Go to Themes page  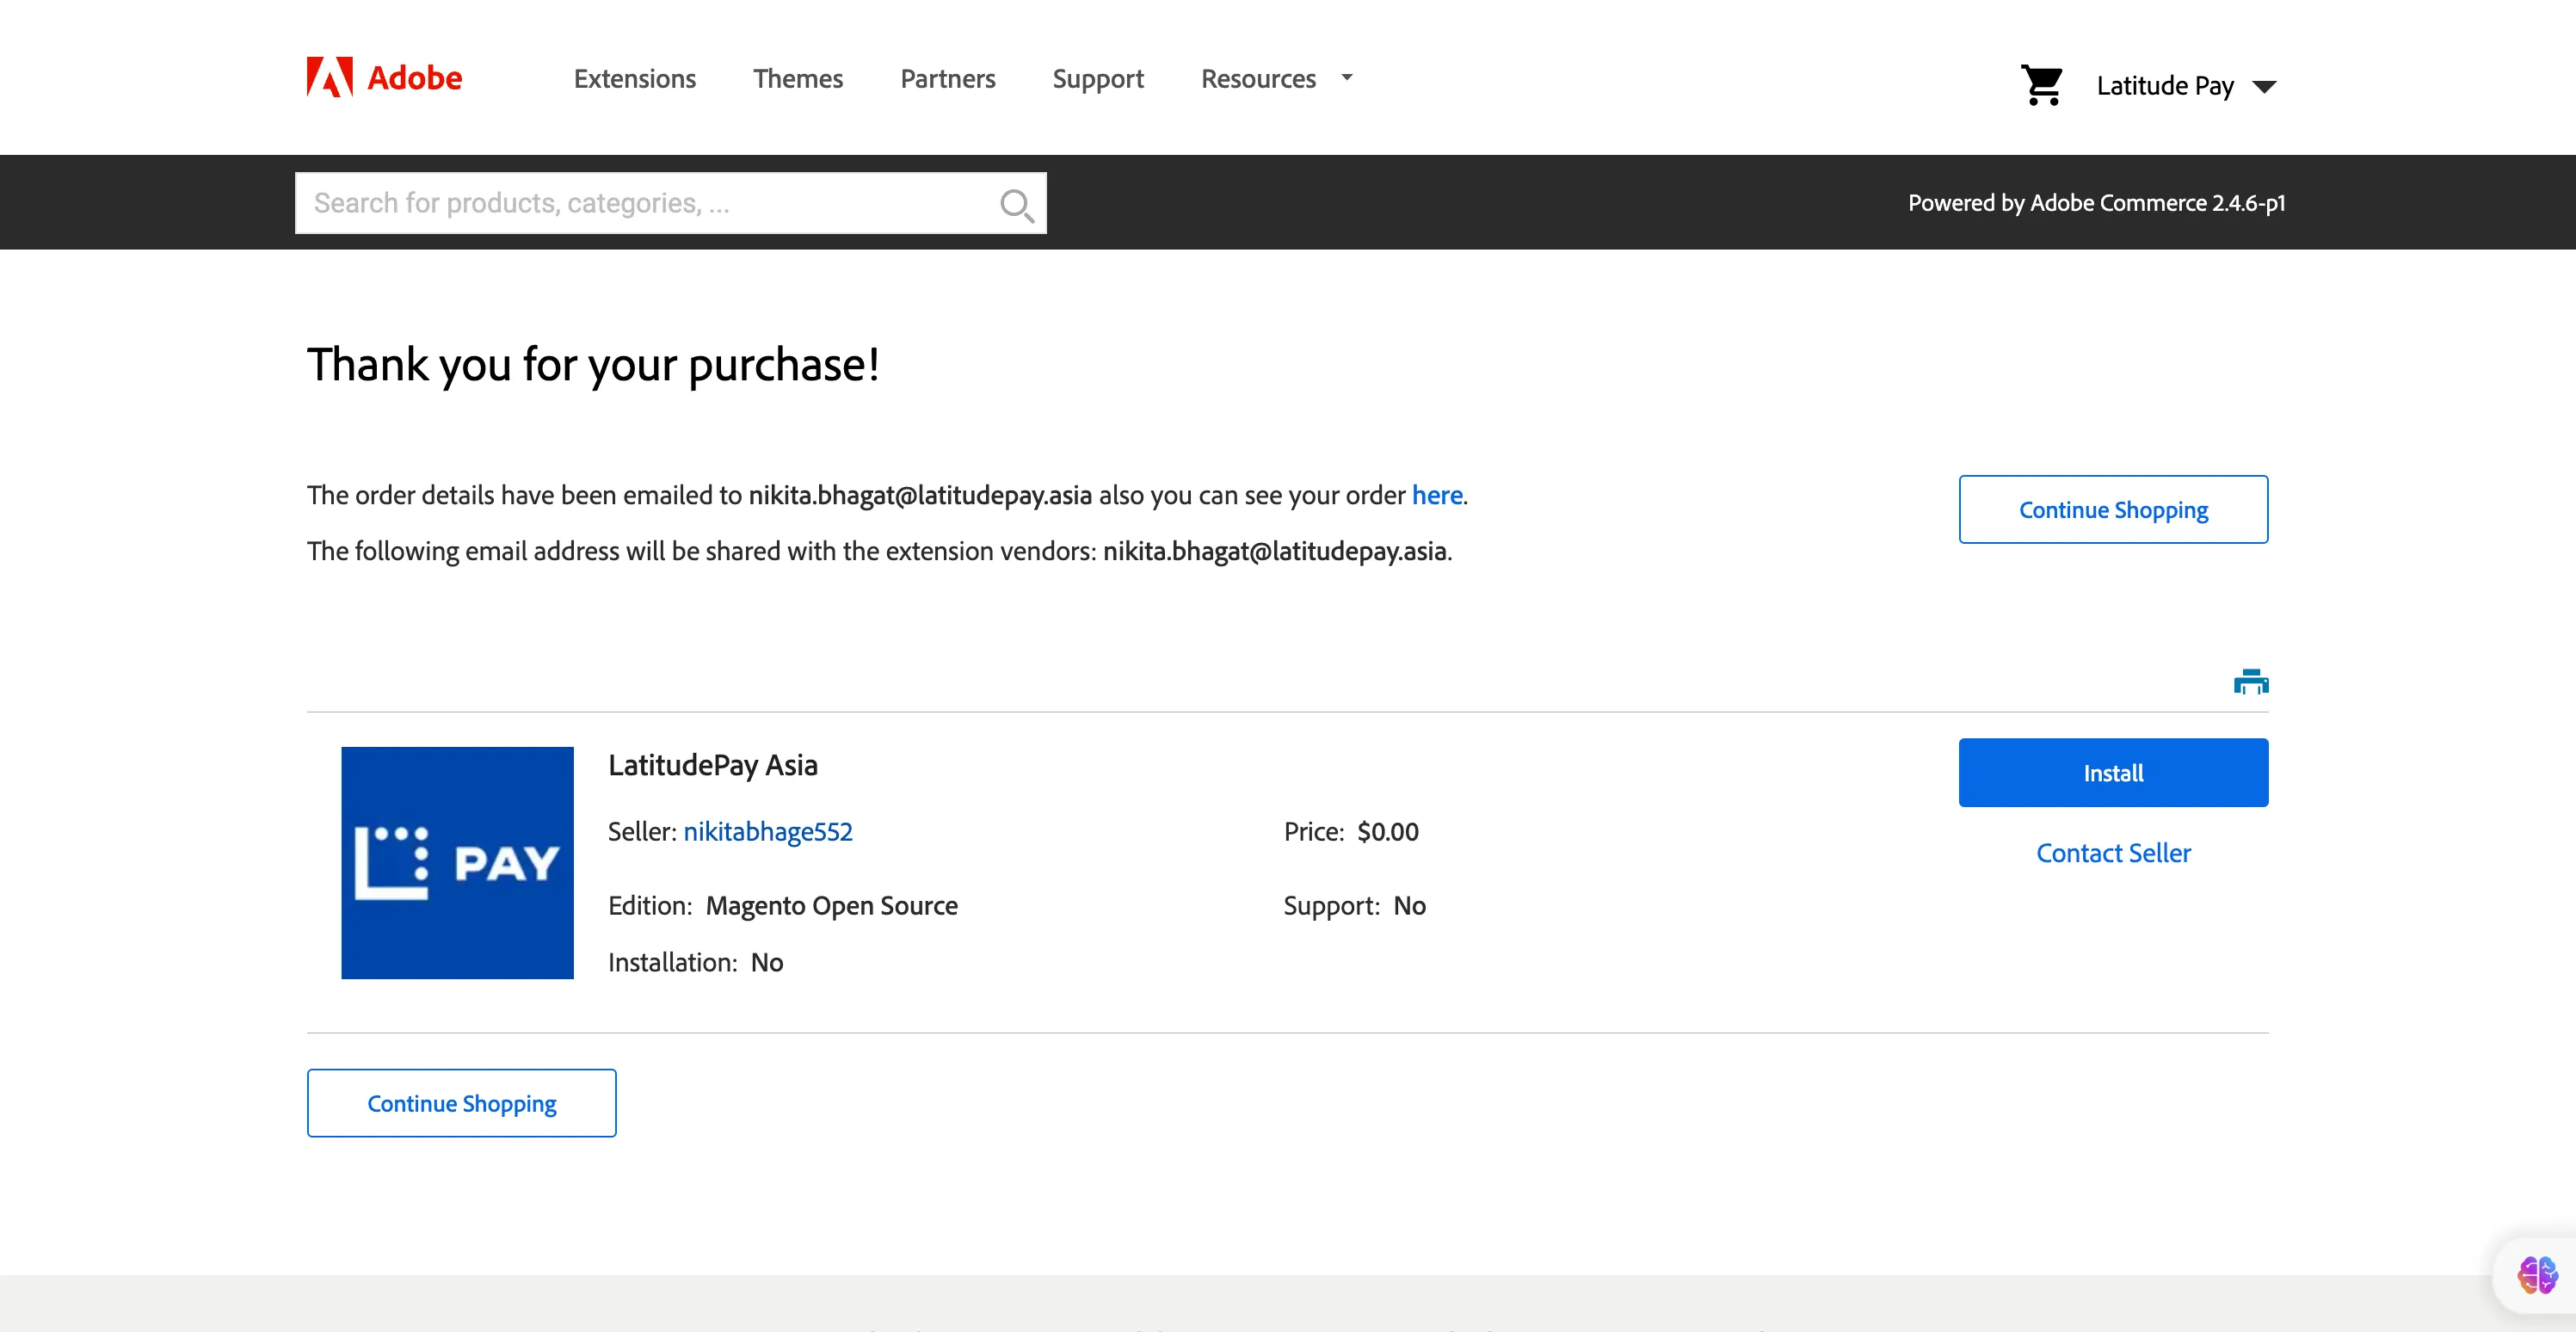click(x=798, y=78)
